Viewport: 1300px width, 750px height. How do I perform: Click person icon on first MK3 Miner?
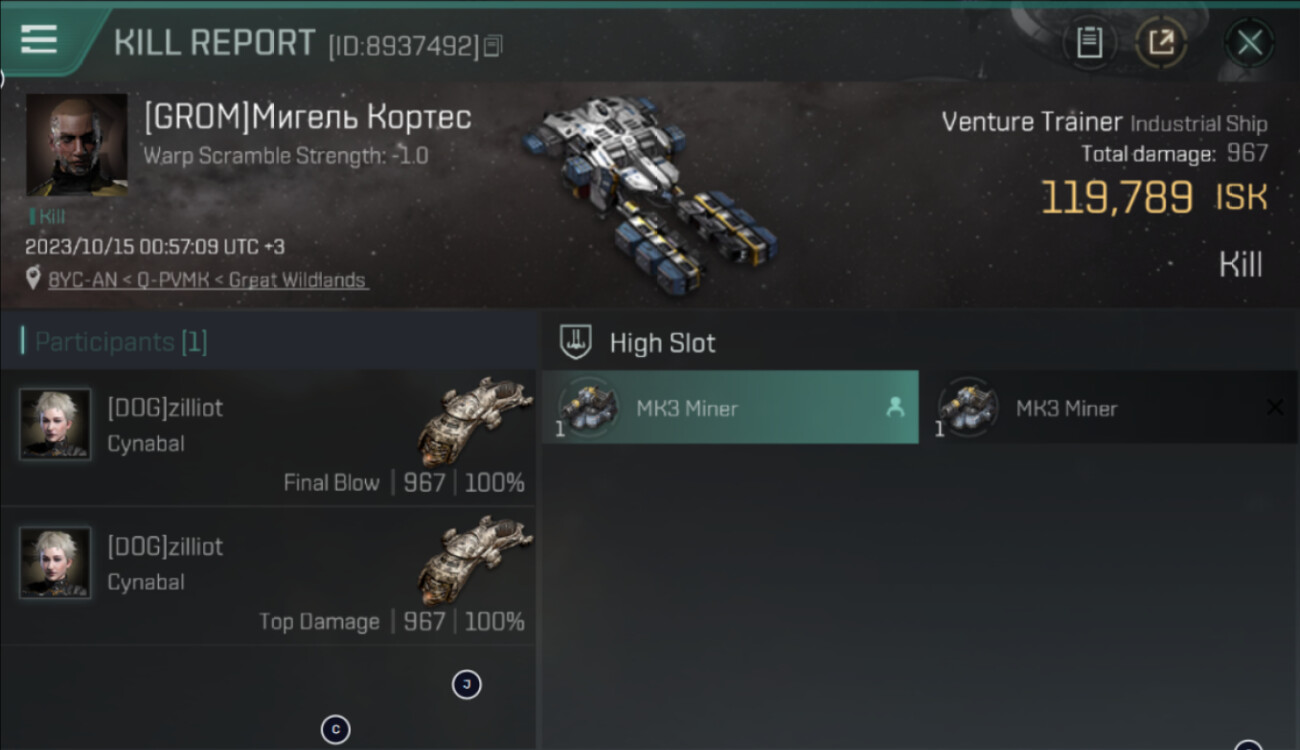click(895, 407)
